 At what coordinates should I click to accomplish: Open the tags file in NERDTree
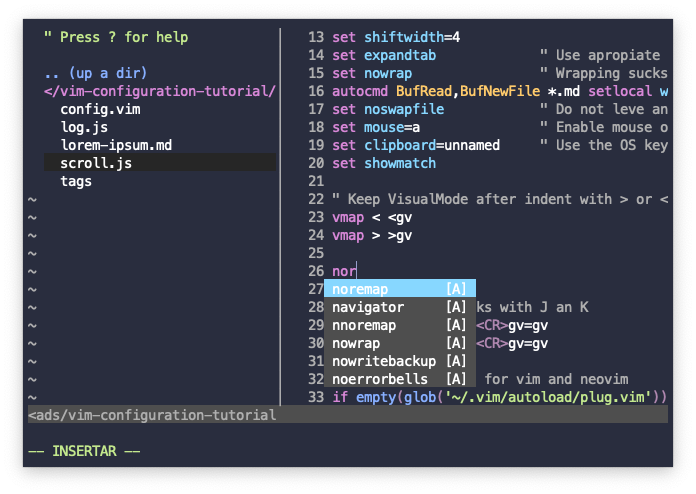tap(76, 181)
